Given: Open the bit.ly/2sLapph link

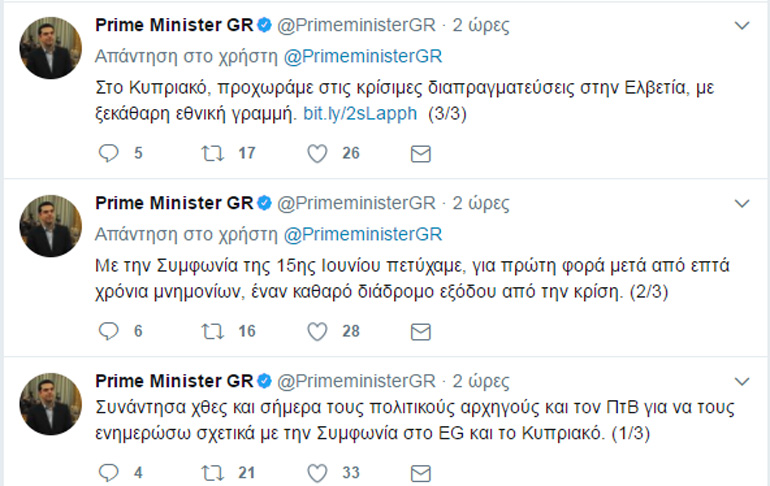Looking at the screenshot, I should pos(359,113).
